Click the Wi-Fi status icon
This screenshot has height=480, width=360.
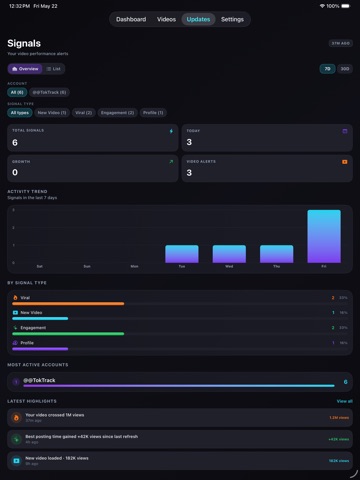coord(322,6)
